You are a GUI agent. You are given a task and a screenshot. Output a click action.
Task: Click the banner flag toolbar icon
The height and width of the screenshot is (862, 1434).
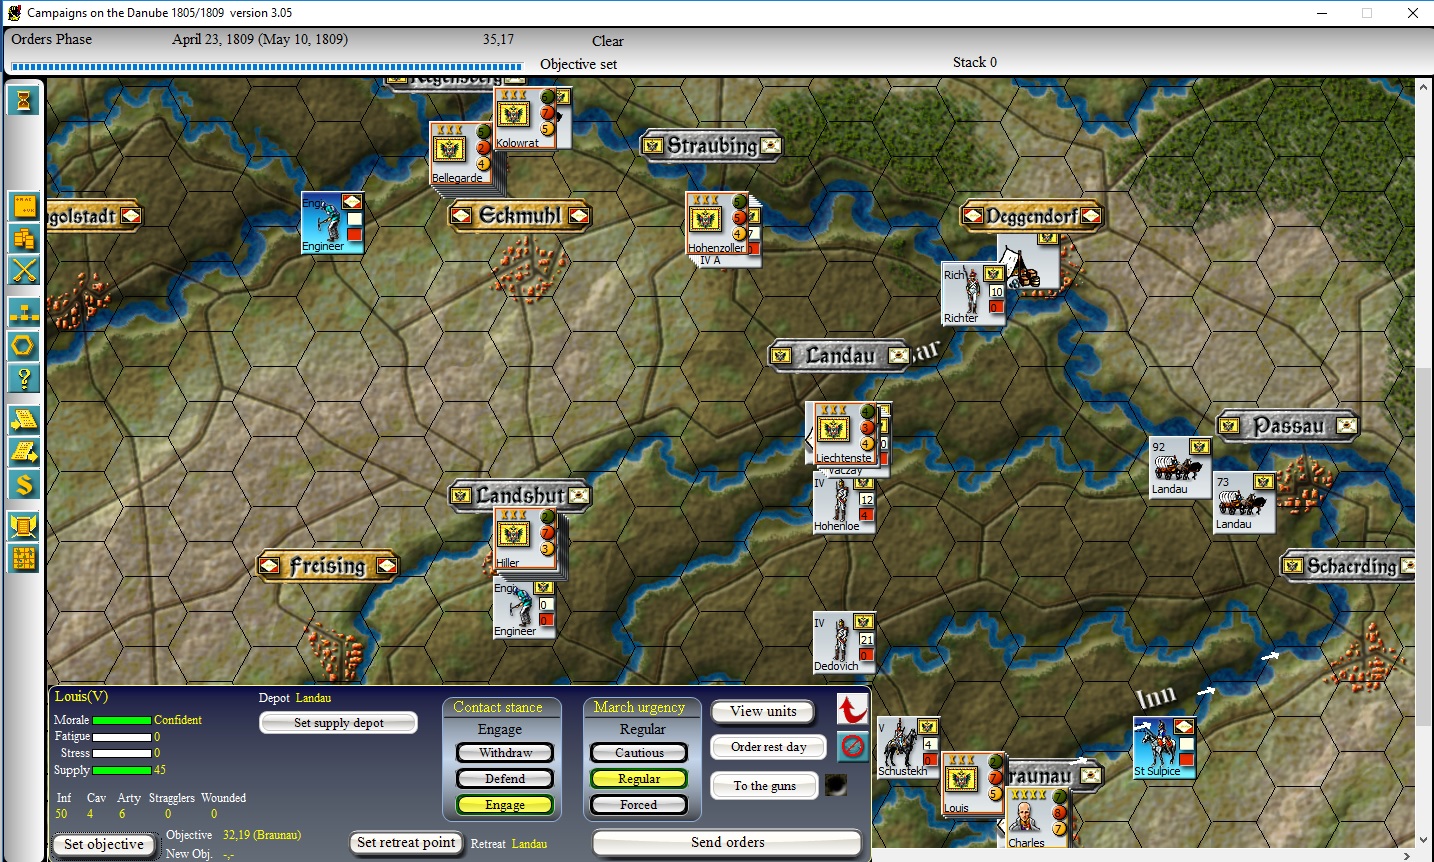pyautogui.click(x=24, y=526)
